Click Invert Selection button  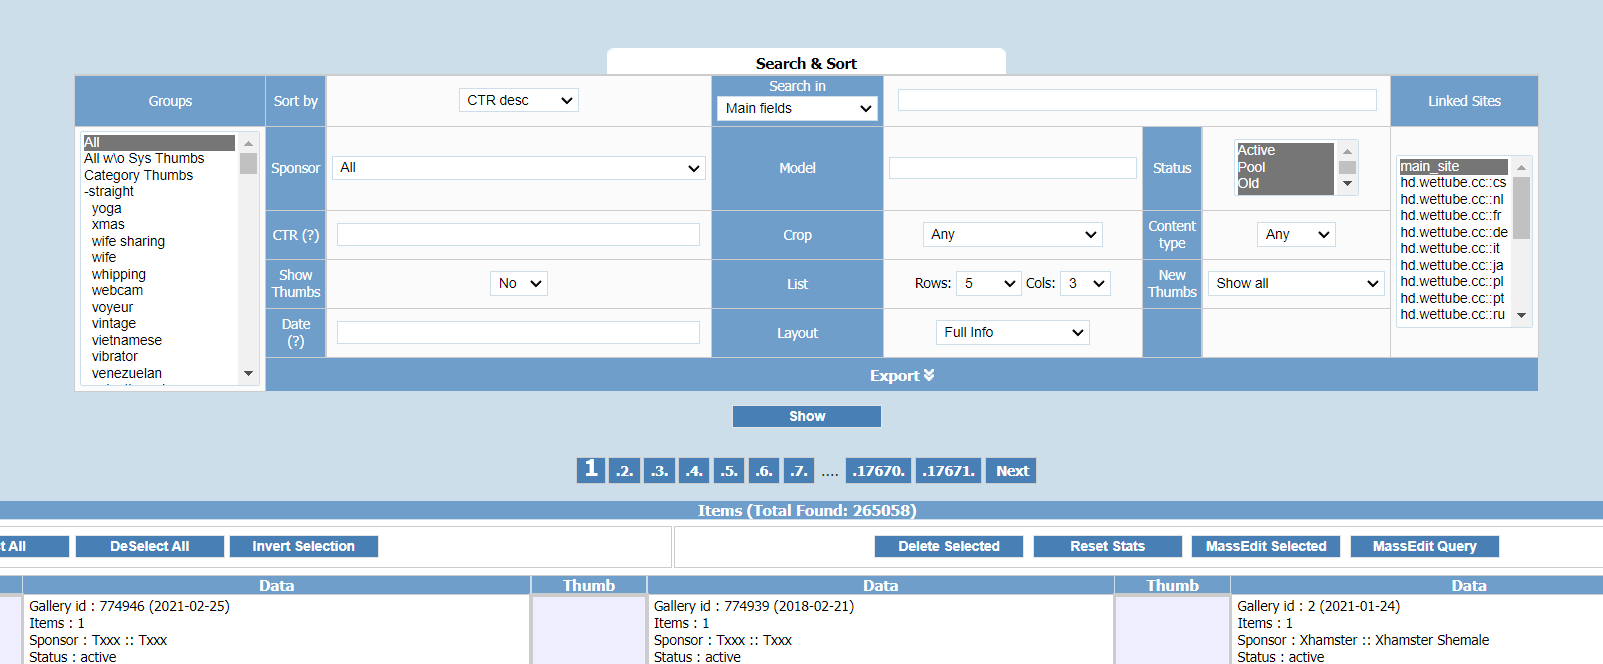(x=303, y=546)
